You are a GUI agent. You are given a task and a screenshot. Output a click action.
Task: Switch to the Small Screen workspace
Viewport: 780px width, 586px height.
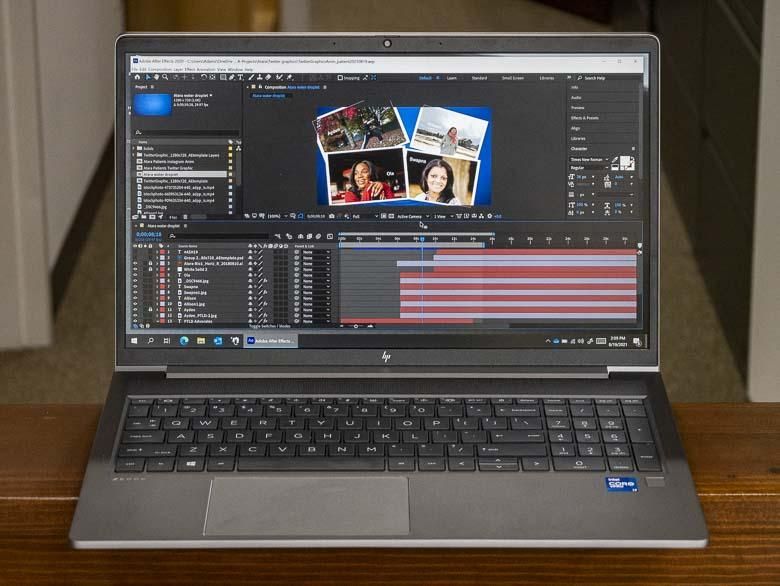512,78
